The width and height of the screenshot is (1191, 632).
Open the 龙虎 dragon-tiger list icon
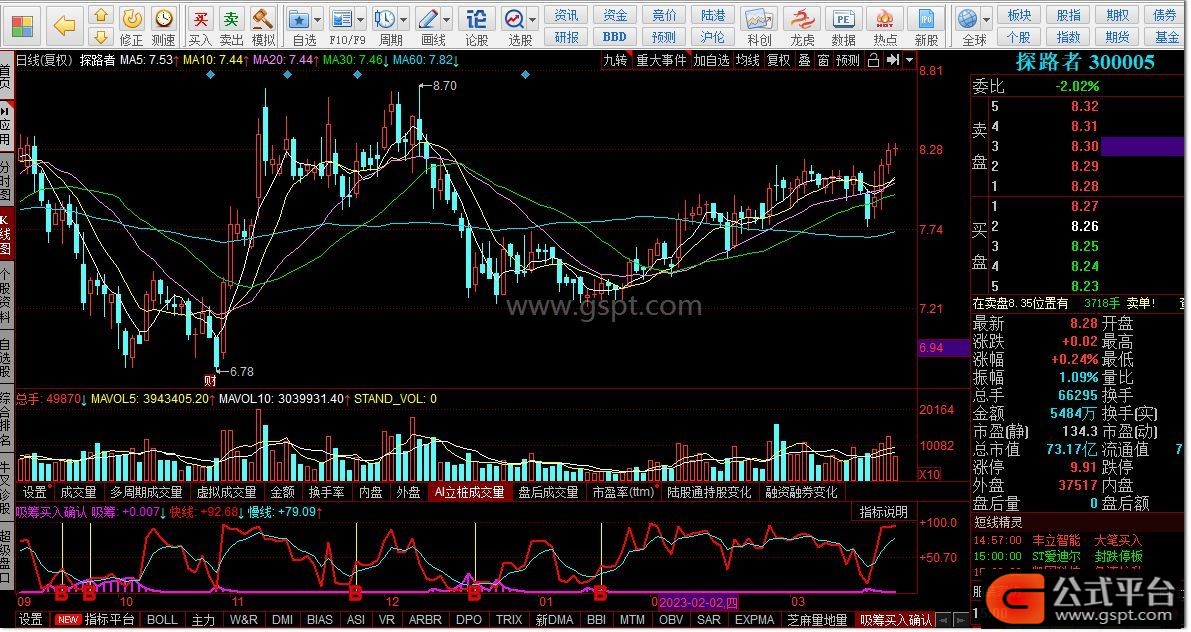802,26
